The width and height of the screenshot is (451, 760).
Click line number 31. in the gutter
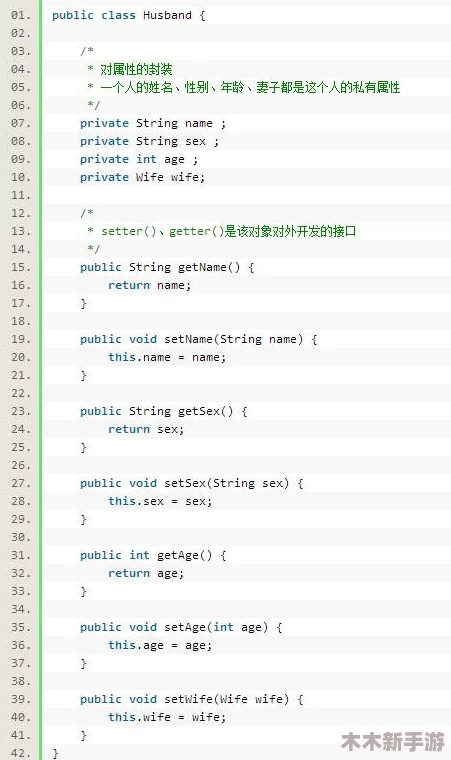21,555
